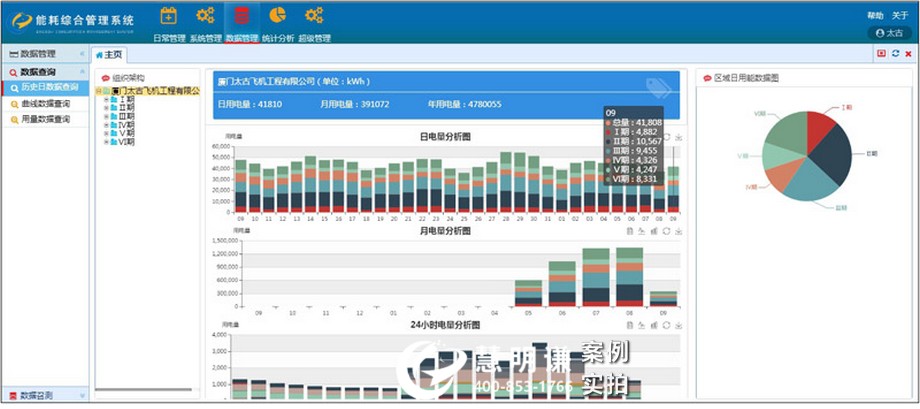Image resolution: width=920 pixels, height=409 pixels.
Task: Open 用量数据查询 in sidebar menu
Action: click(45, 119)
